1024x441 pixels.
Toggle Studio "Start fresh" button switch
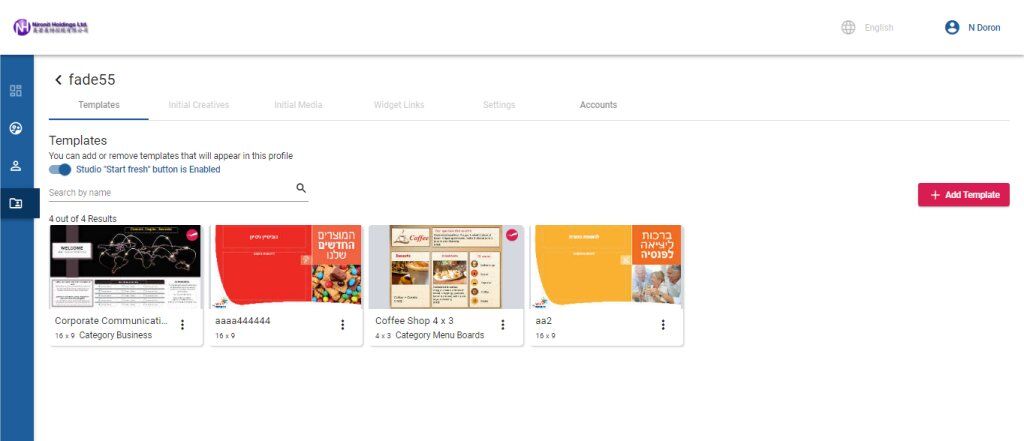pos(59,170)
